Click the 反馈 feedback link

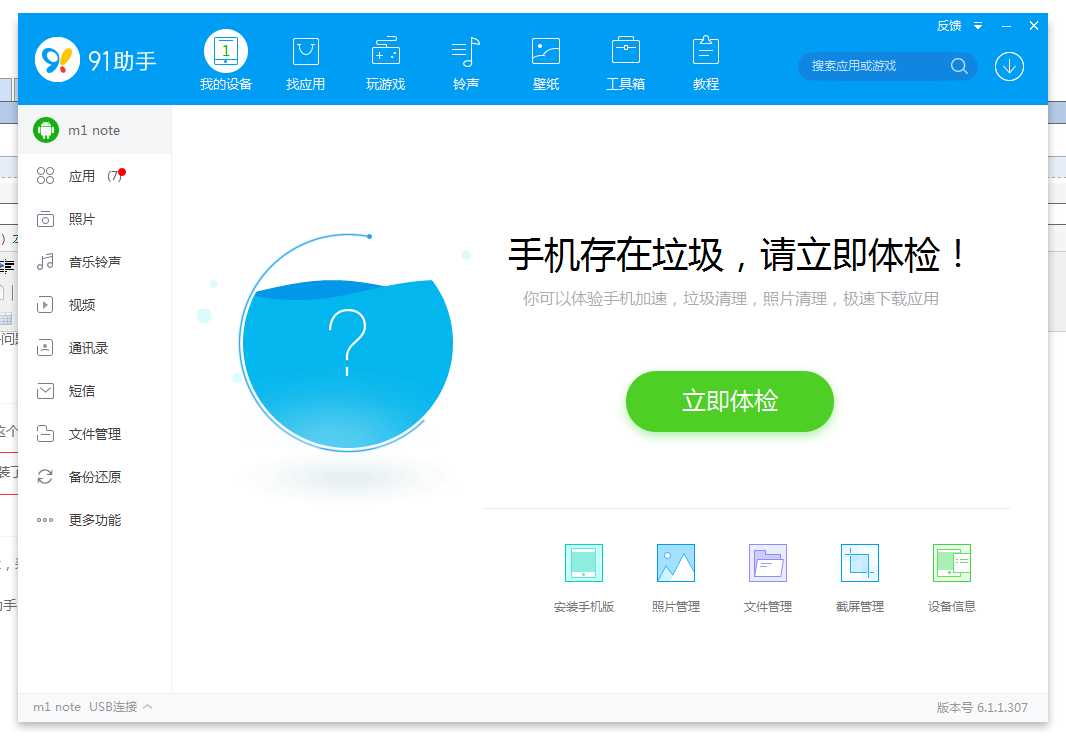pos(949,26)
